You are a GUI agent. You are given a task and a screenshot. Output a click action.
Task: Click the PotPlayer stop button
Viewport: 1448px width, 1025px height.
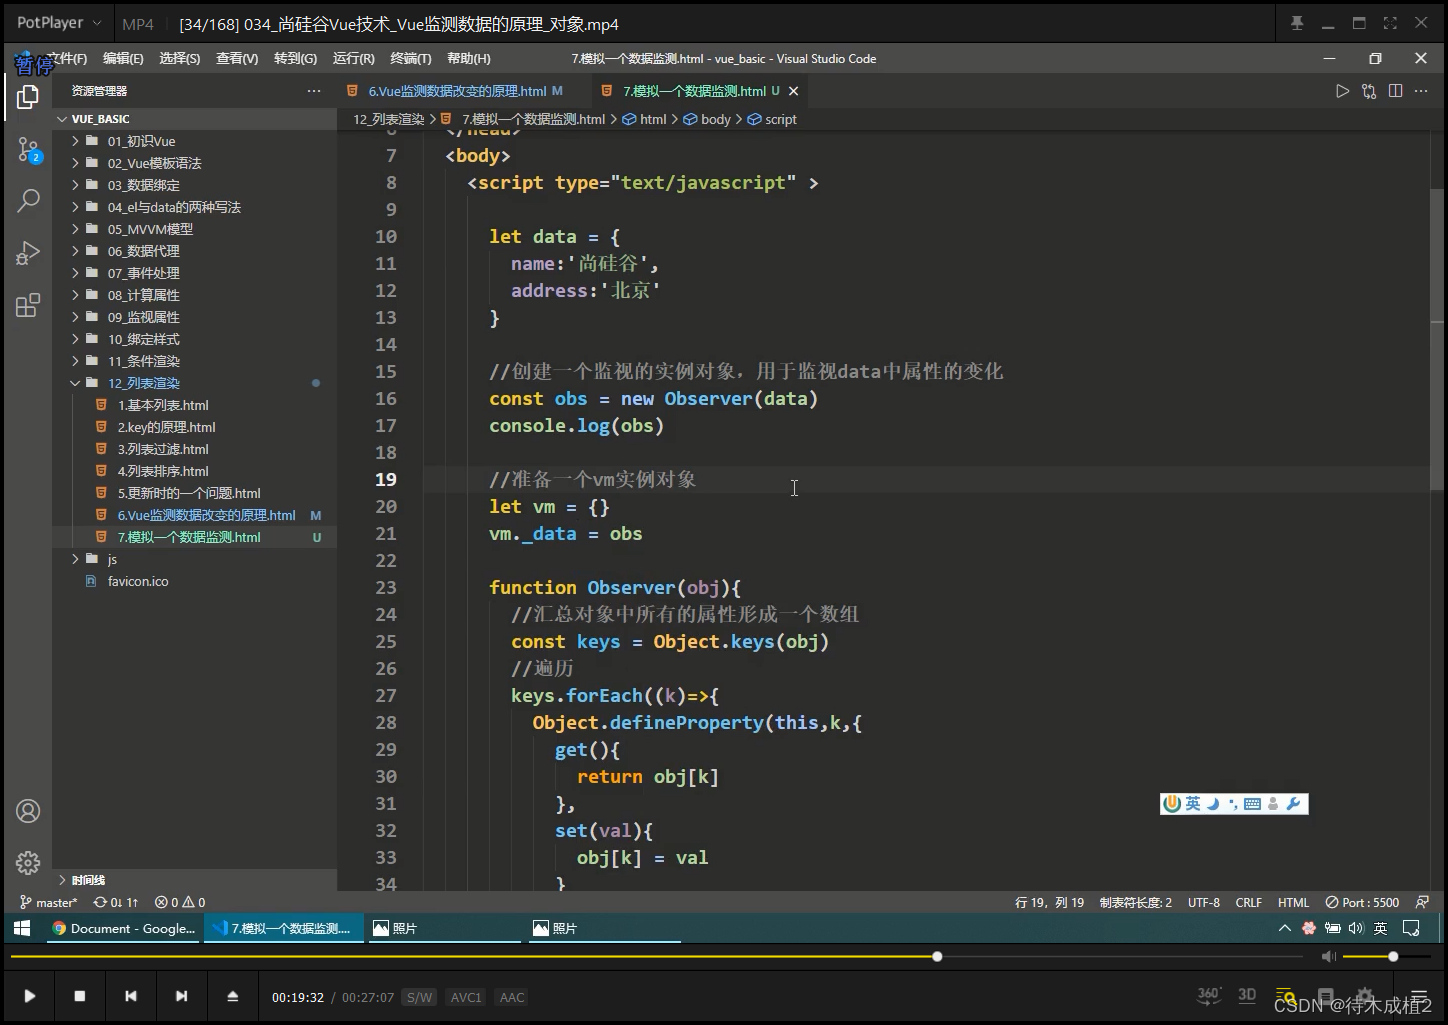tap(80, 996)
